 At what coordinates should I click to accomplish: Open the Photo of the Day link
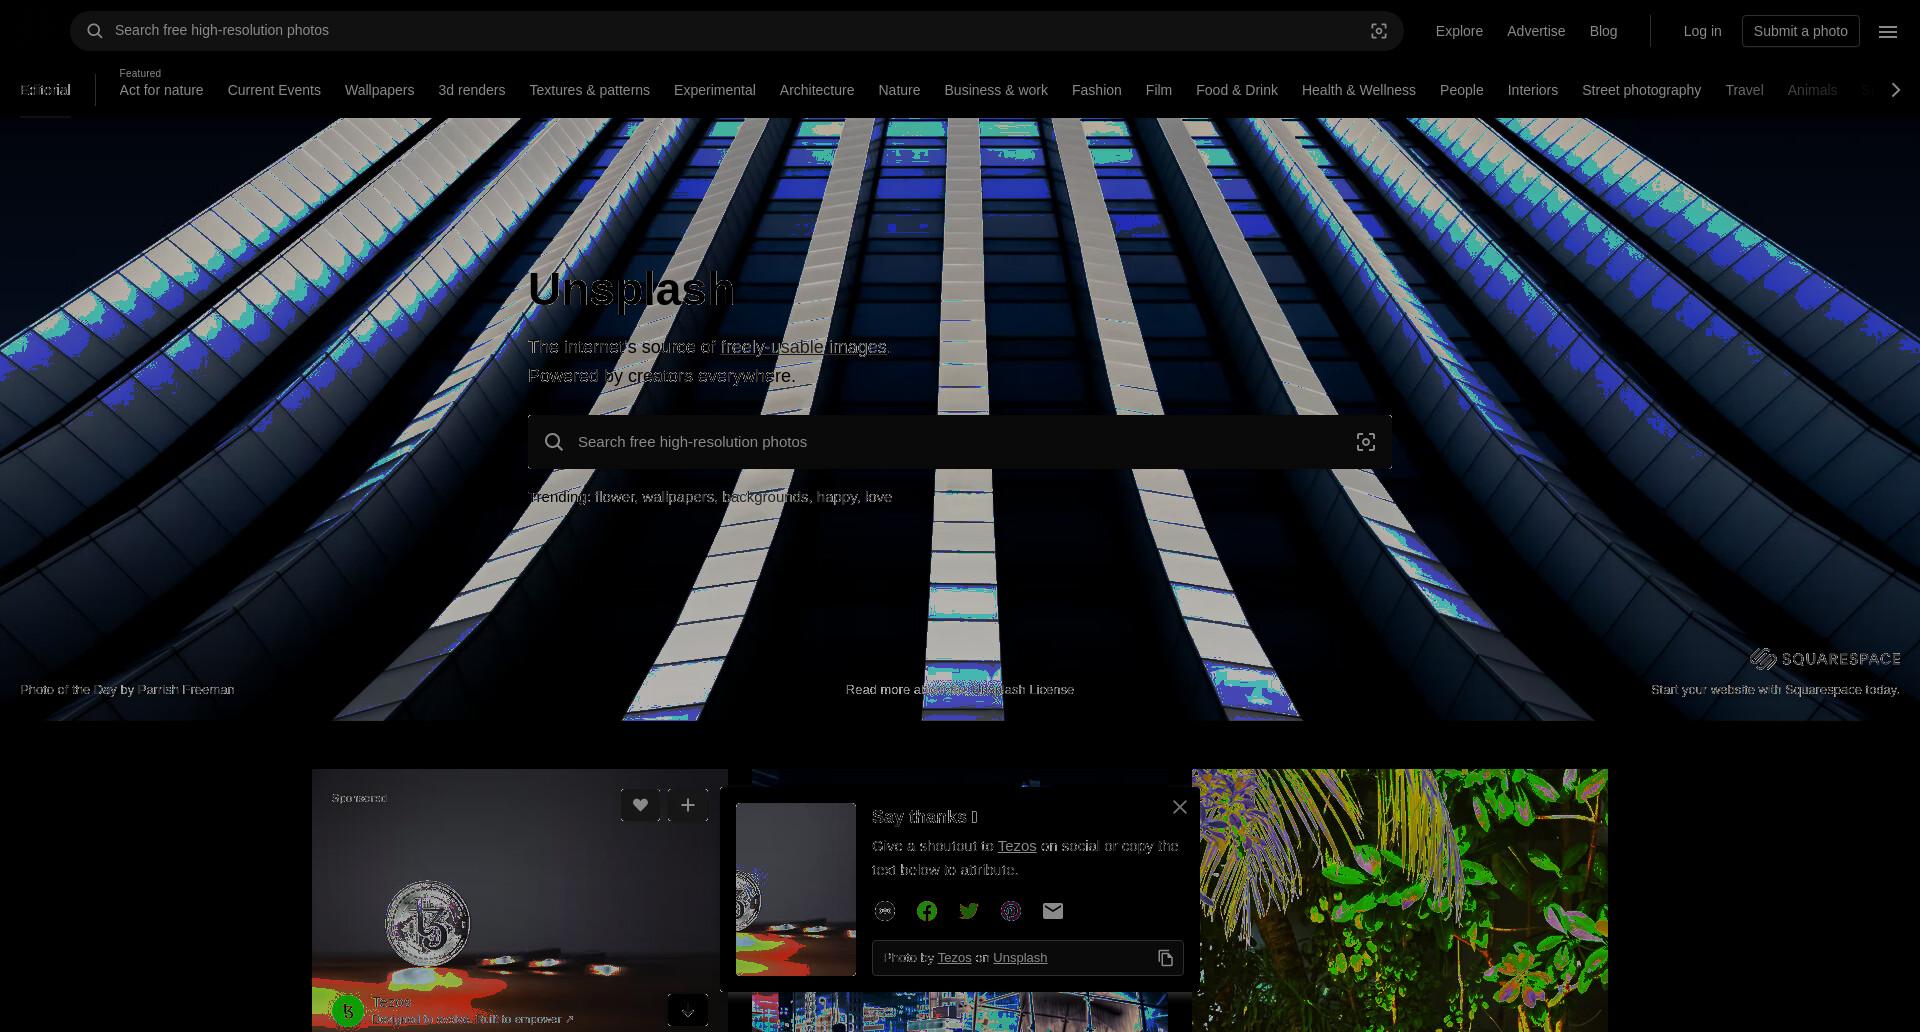[x=68, y=690]
